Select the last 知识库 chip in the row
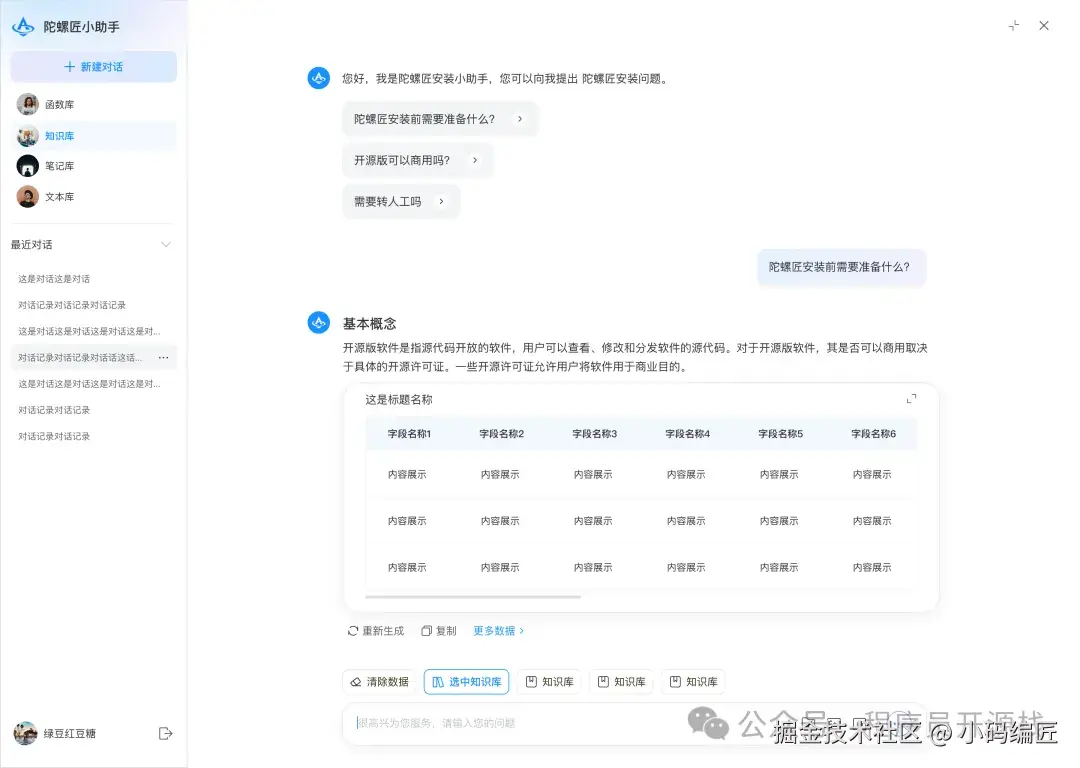 693,681
